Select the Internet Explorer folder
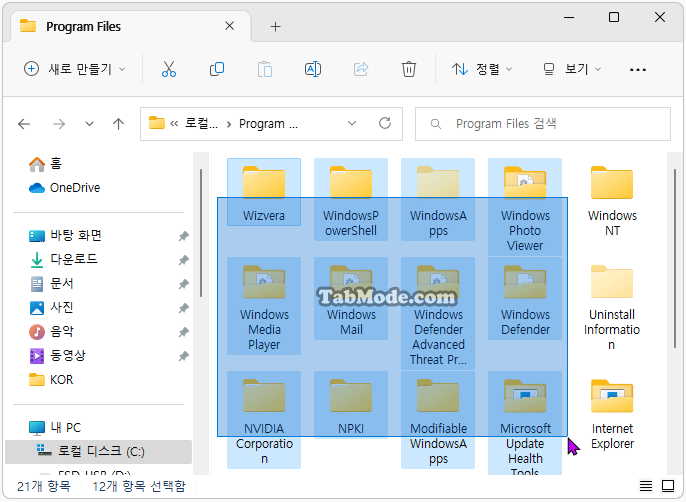Screen dimensions: 686x502 coord(612,413)
